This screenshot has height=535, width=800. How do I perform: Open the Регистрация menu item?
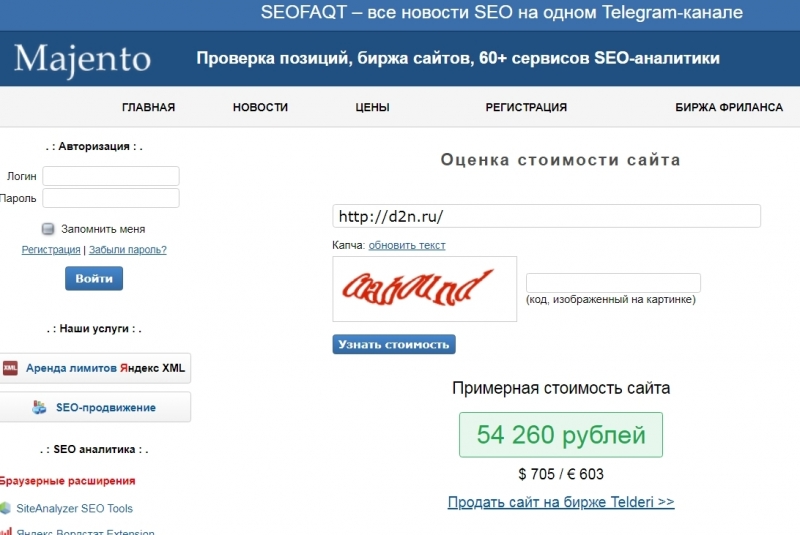(526, 108)
